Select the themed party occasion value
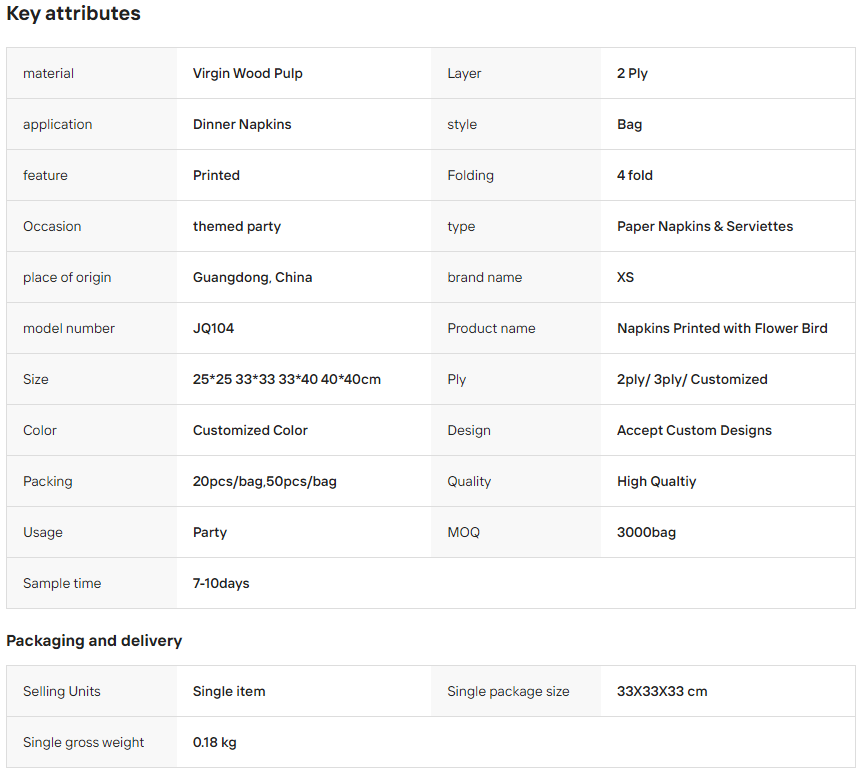The width and height of the screenshot is (860, 769). tap(236, 227)
